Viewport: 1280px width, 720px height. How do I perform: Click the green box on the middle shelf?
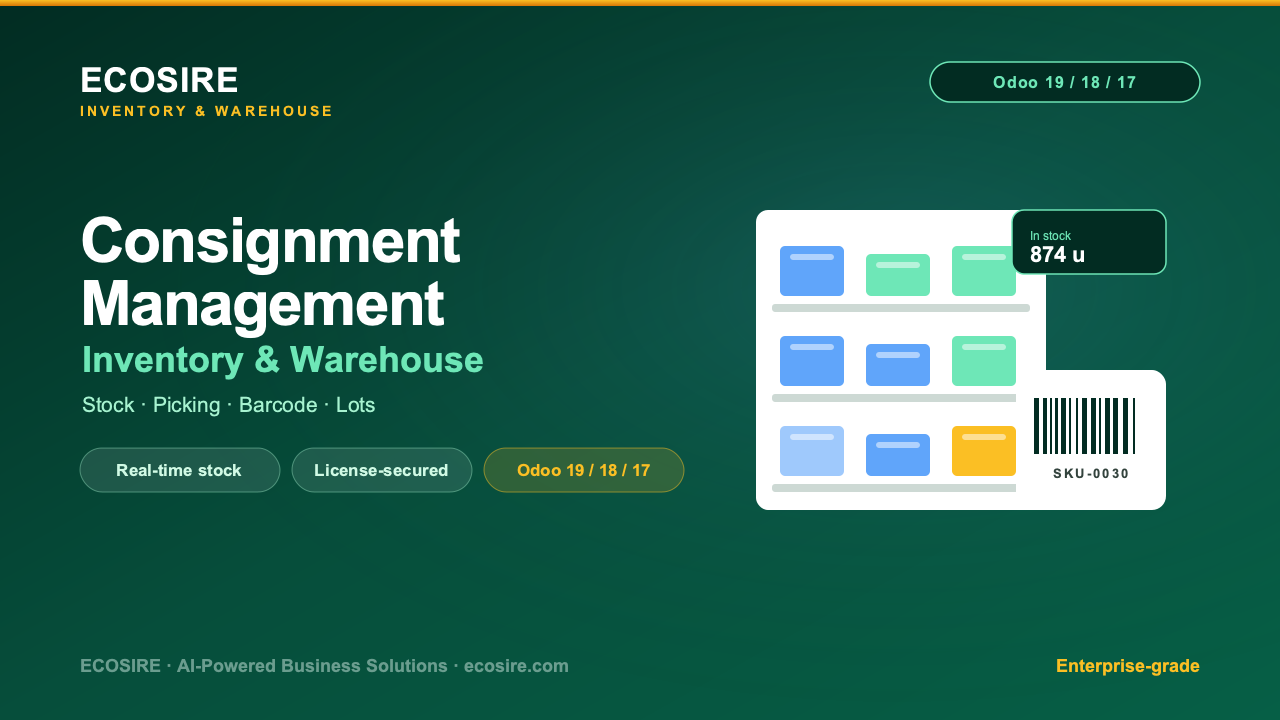[984, 361]
